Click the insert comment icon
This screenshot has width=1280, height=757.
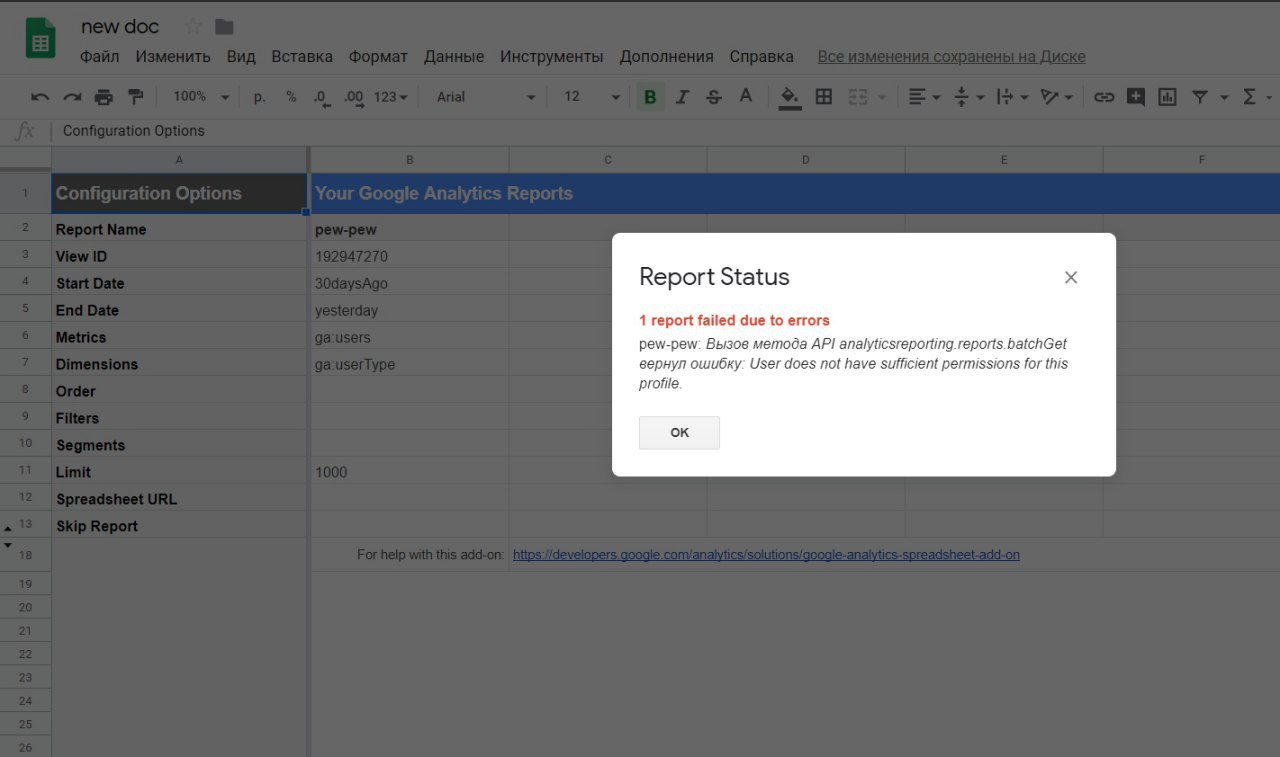[1136, 97]
